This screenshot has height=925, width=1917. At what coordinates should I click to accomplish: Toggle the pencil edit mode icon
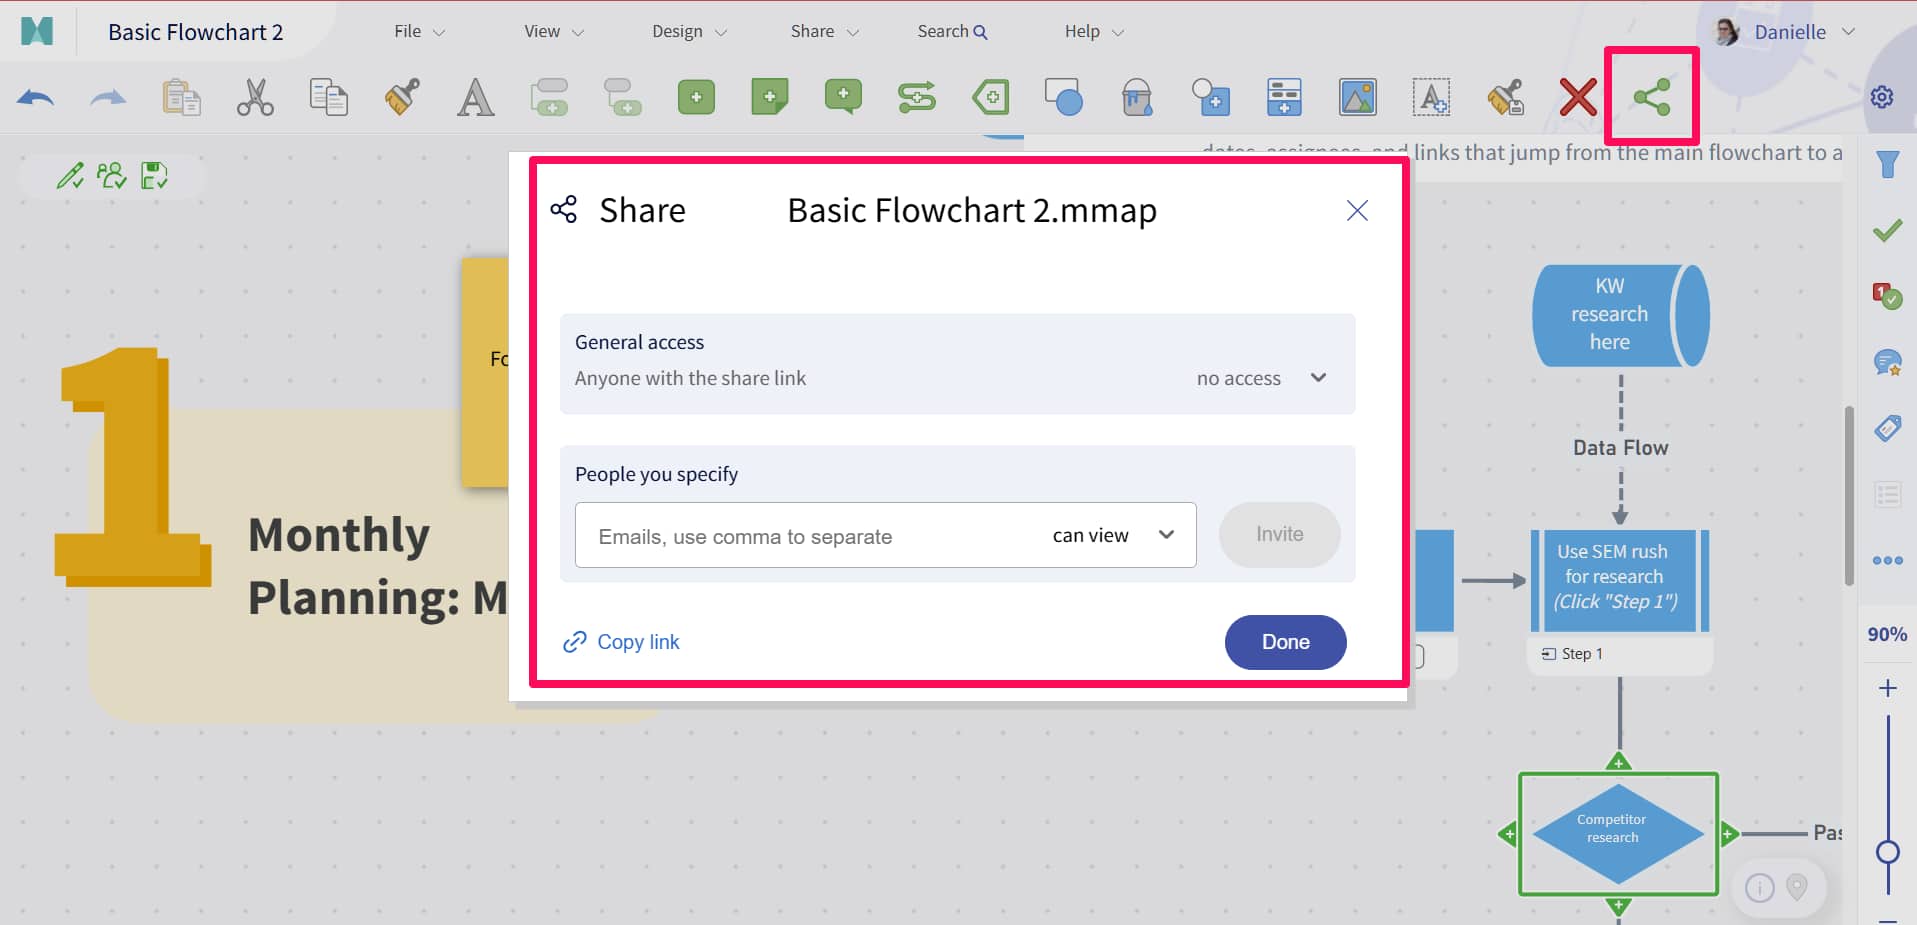click(70, 176)
